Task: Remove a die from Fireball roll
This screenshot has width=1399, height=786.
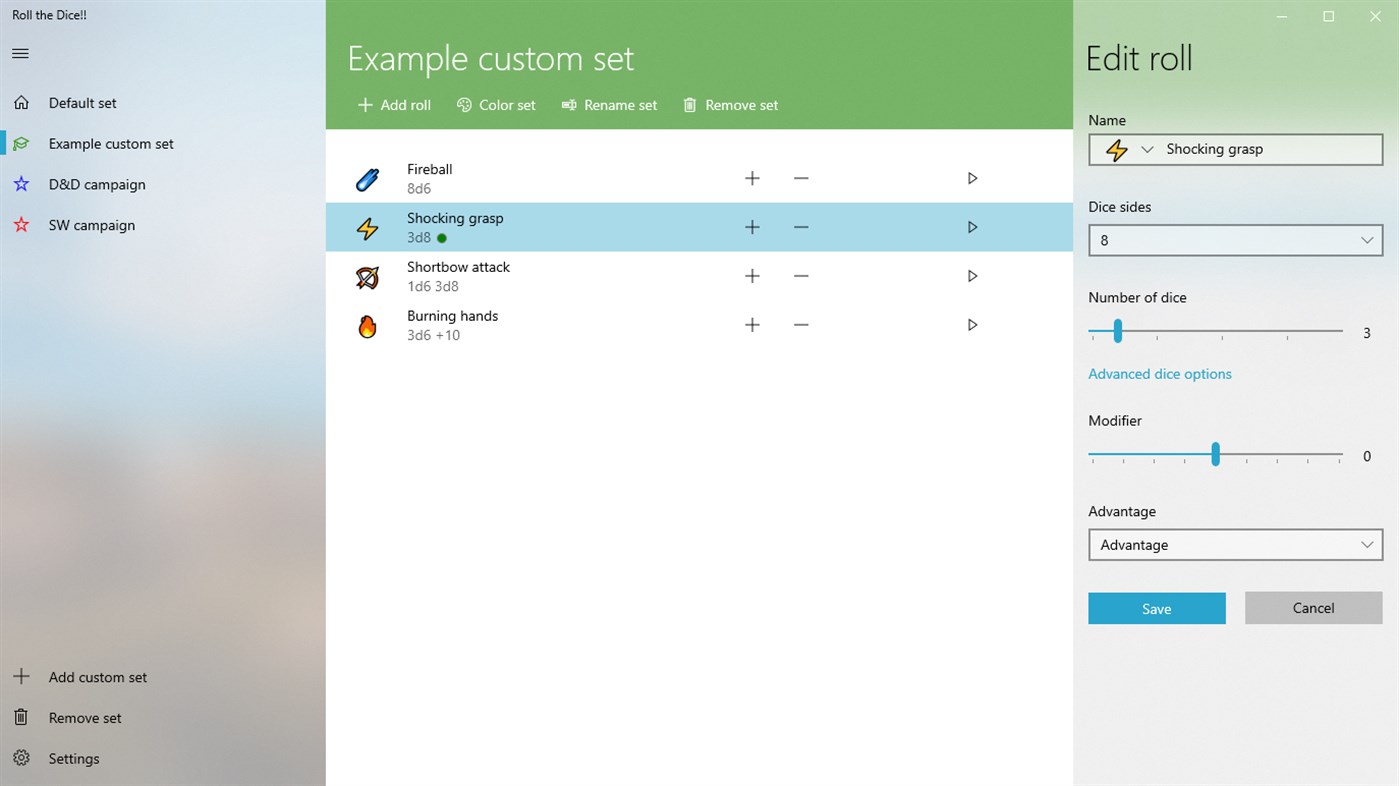Action: pos(801,179)
